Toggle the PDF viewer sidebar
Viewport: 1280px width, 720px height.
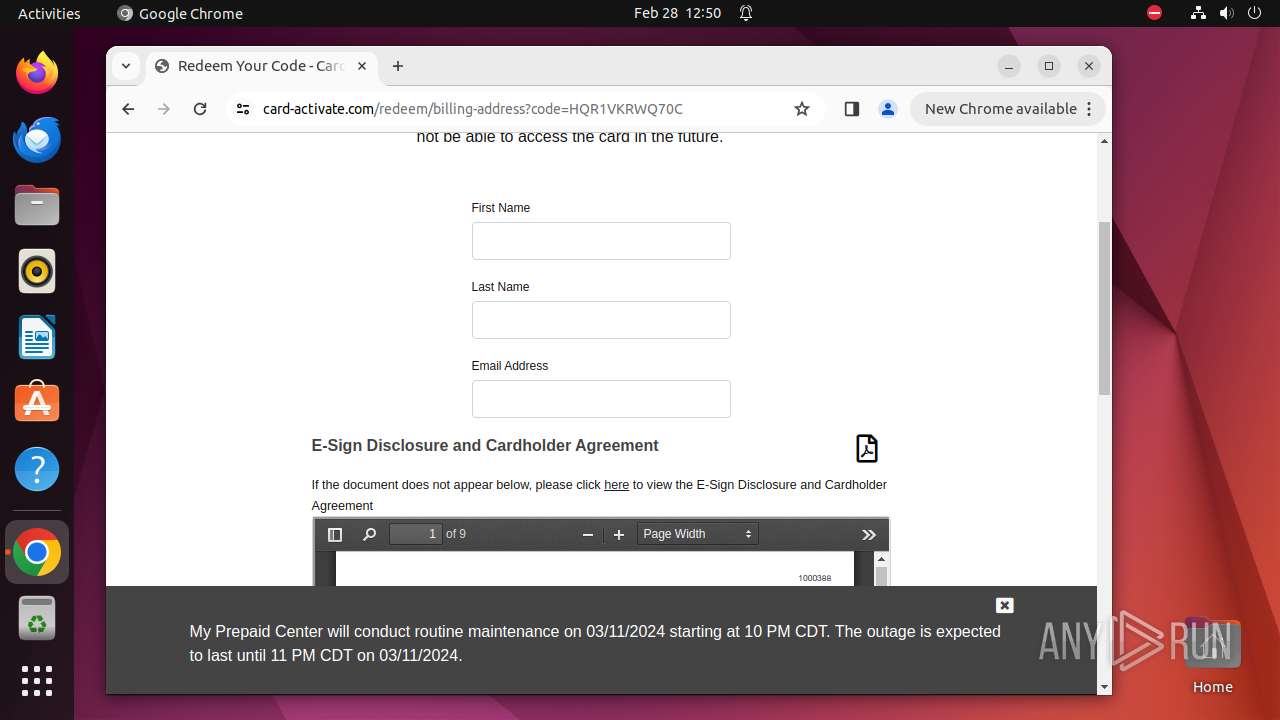(335, 535)
